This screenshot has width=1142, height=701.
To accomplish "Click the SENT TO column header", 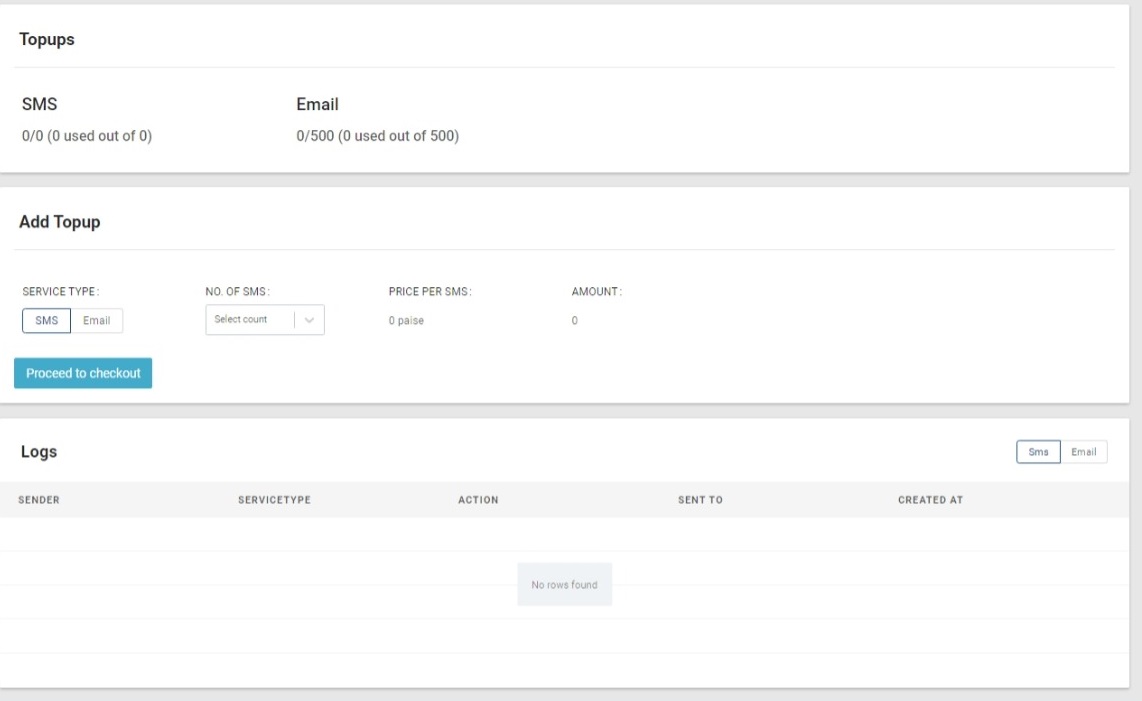I will (701, 500).
